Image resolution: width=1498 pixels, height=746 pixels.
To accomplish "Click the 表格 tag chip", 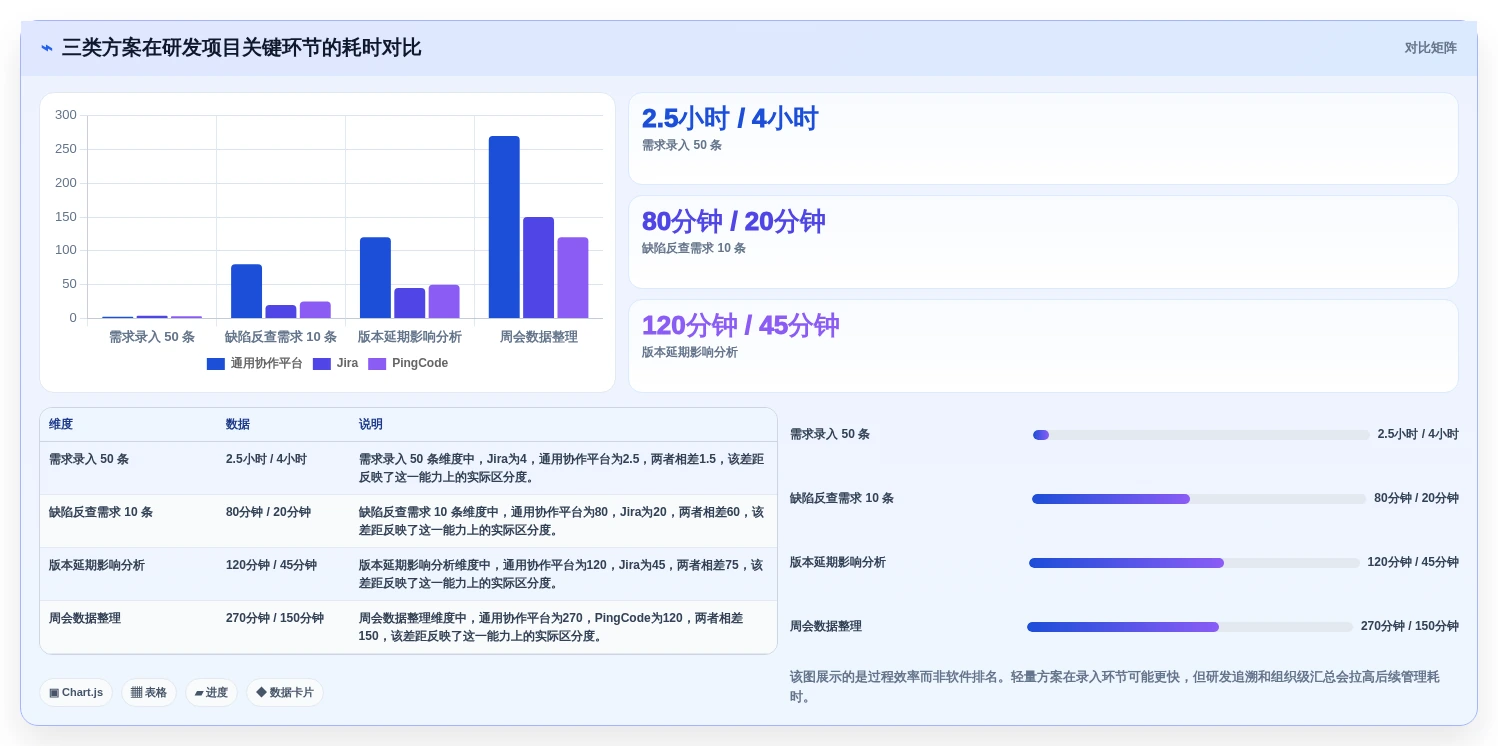I will click(x=149, y=692).
